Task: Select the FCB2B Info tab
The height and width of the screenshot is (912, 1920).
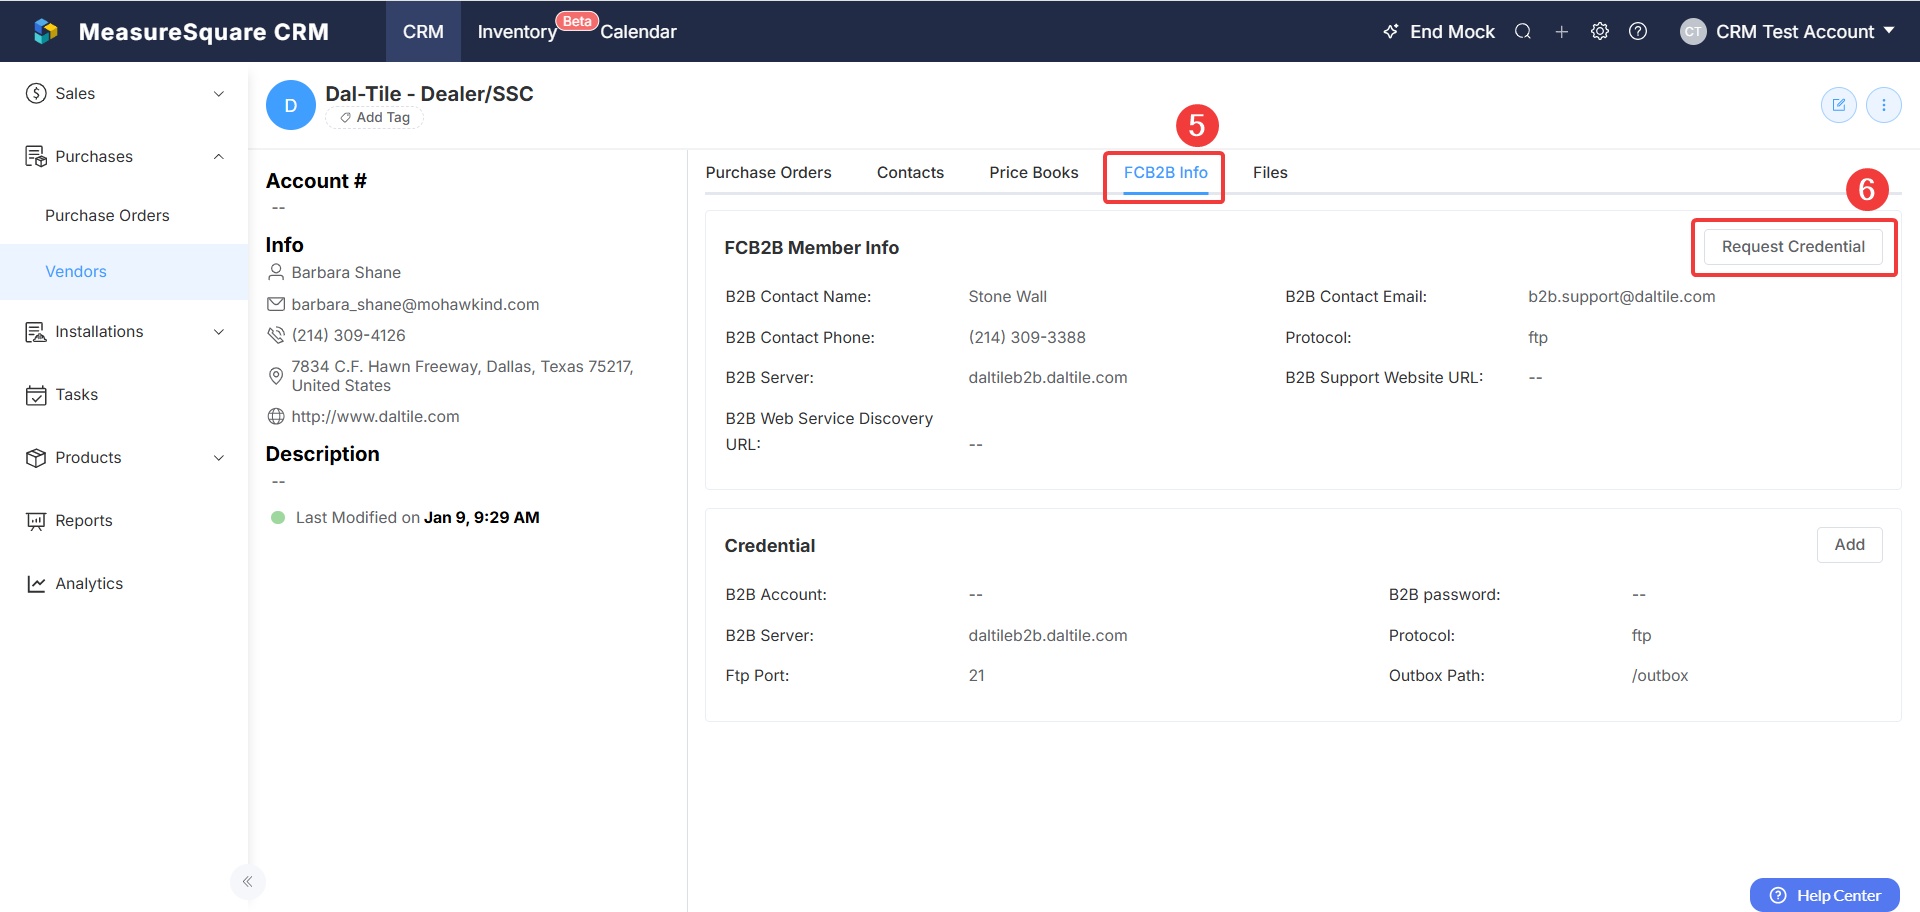Action: (x=1166, y=172)
